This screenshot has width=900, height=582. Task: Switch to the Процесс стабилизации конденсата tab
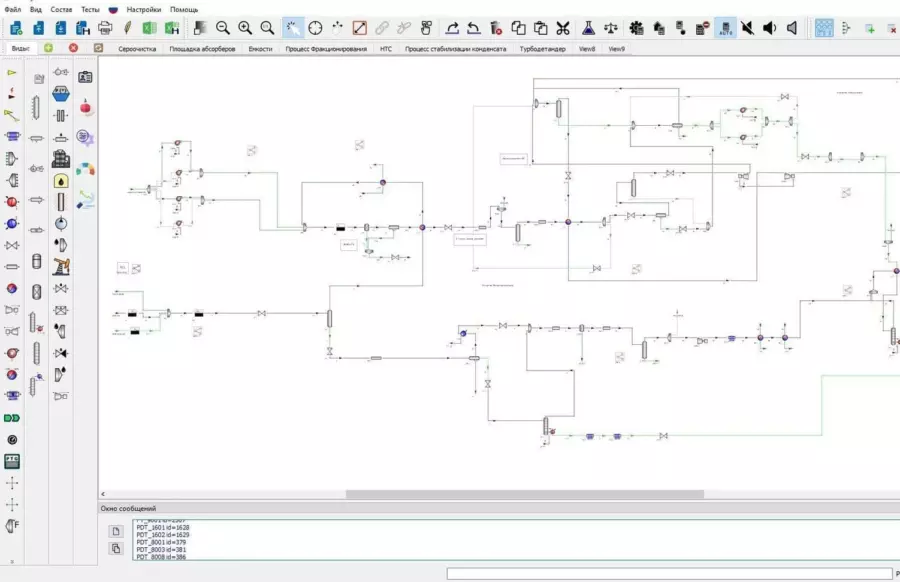point(456,49)
